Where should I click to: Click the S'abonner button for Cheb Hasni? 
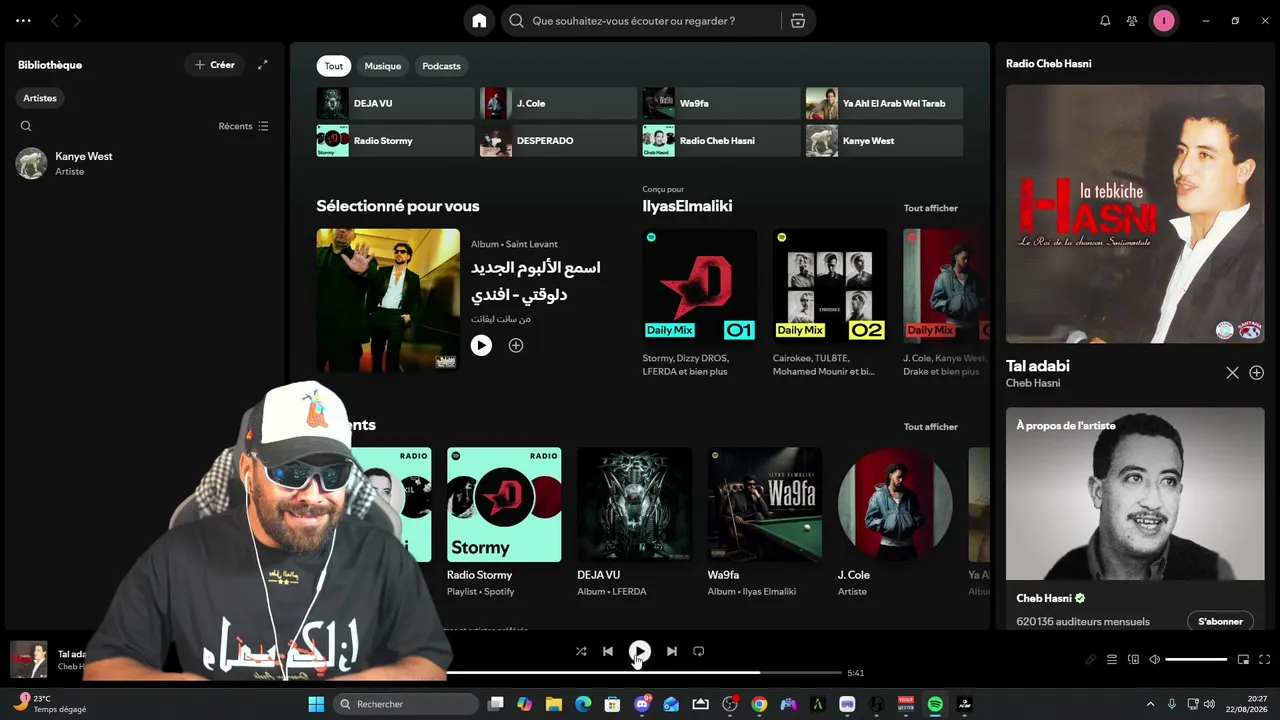1220,621
